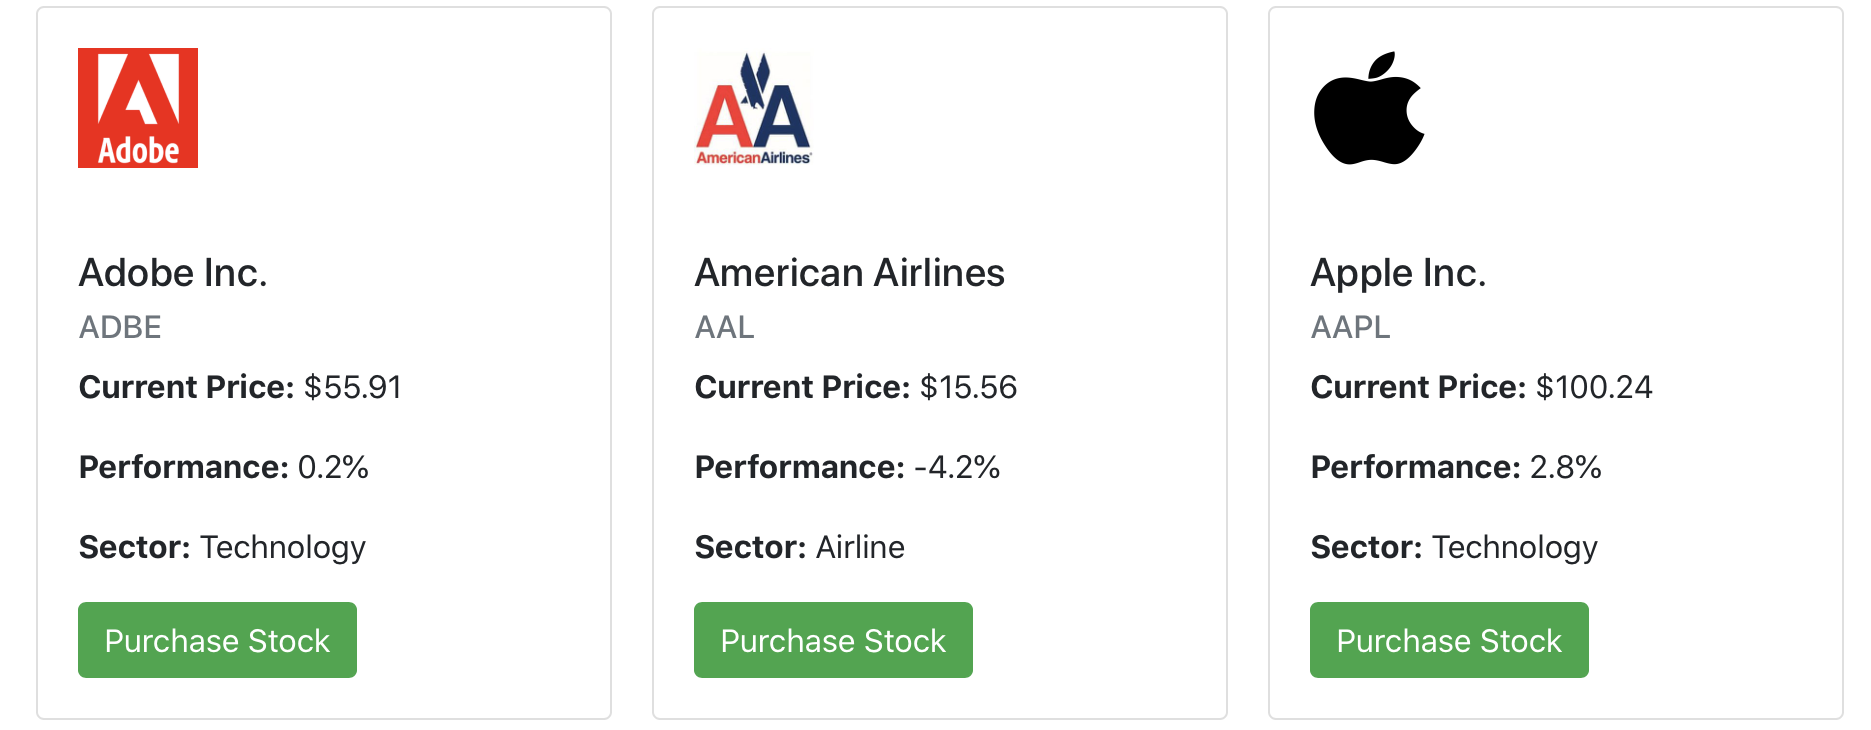This screenshot has width=1871, height=730.
Task: Select the Adobe Inc. title
Action: tap(173, 273)
